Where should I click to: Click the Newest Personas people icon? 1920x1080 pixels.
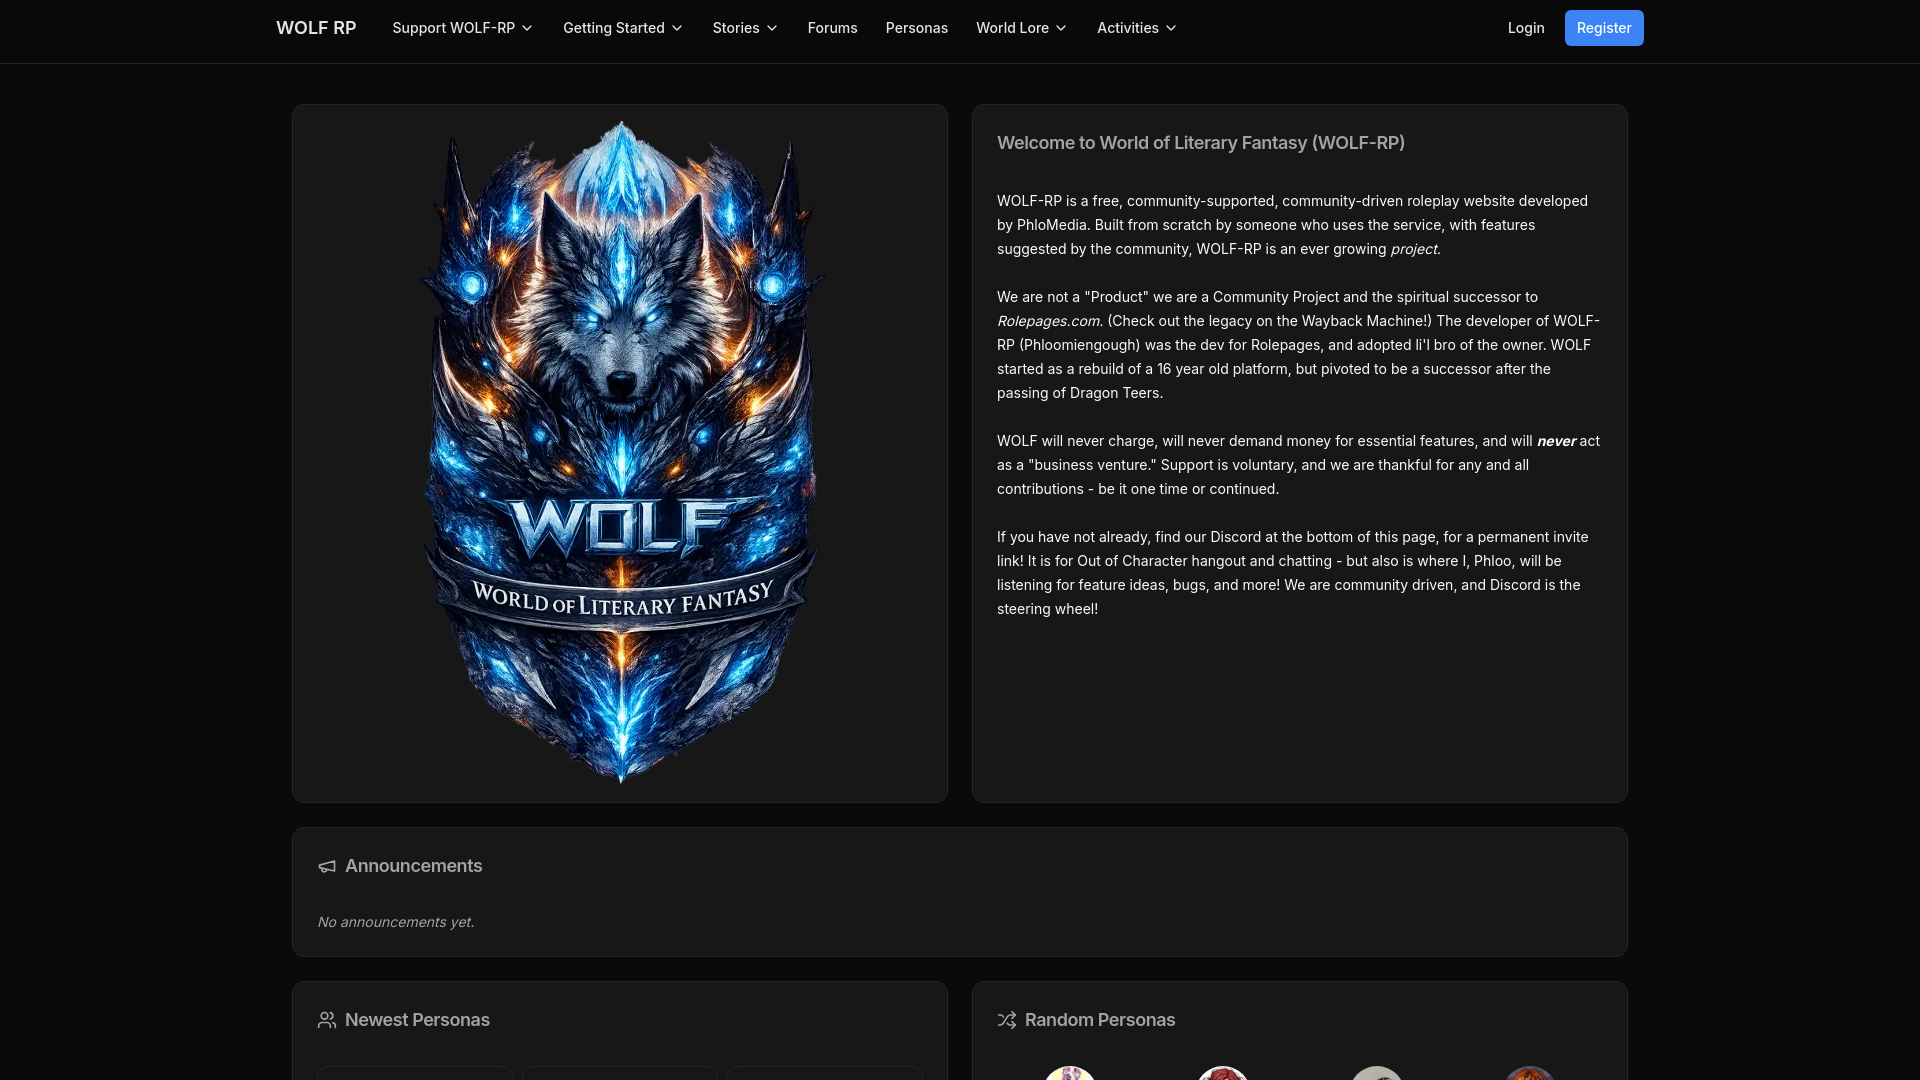[327, 1020]
